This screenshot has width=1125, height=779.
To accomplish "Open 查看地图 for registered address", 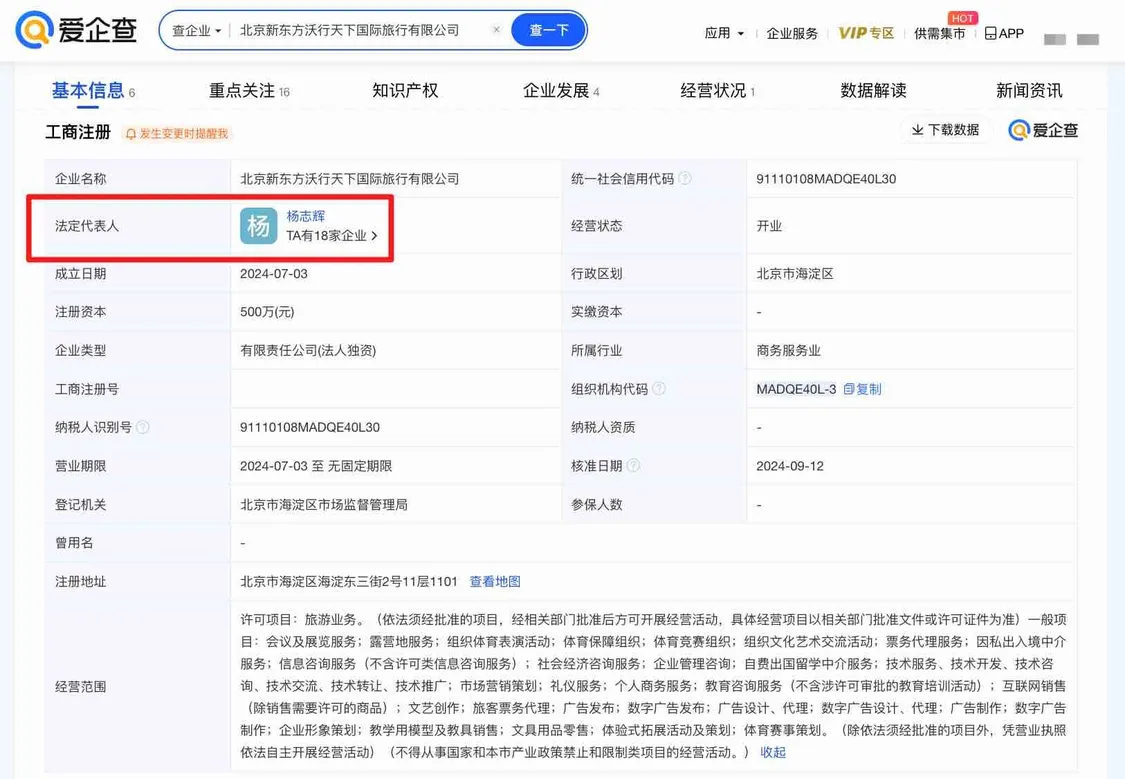I will pyautogui.click(x=494, y=582).
